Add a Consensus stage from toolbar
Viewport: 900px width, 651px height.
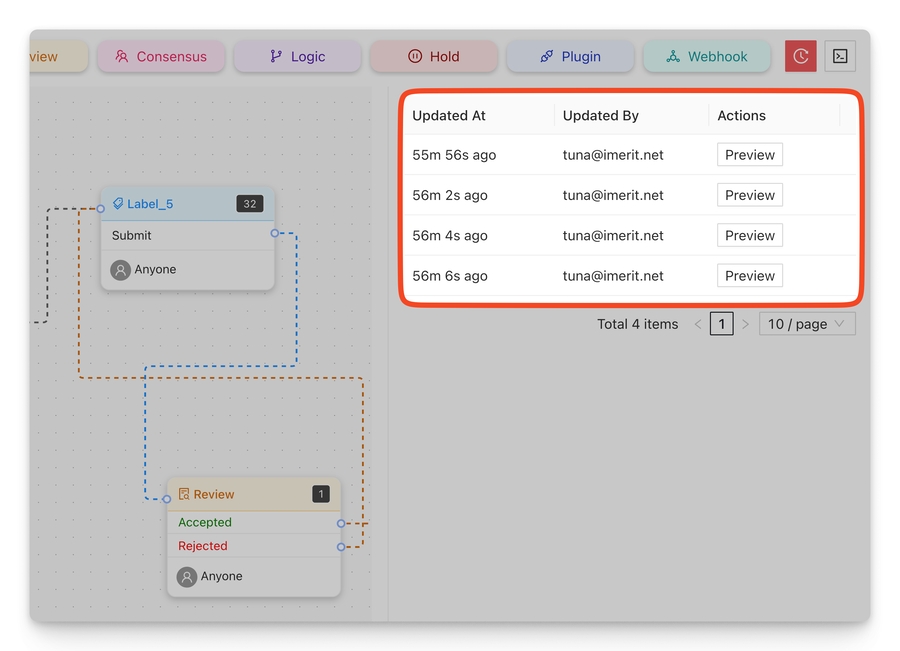(161, 57)
